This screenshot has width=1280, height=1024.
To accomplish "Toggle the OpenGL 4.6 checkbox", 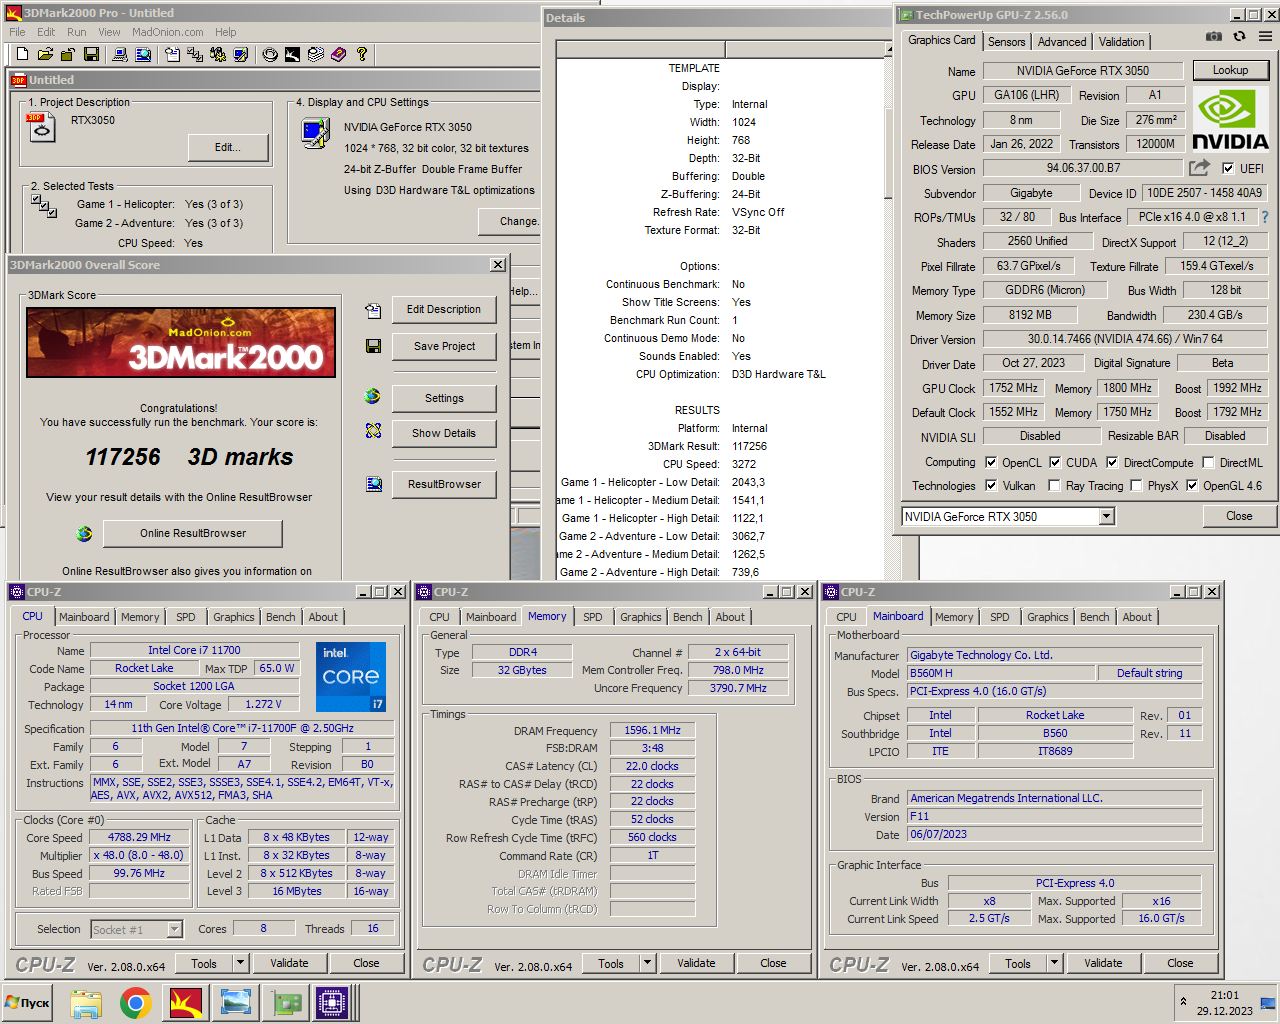I will tap(1192, 485).
